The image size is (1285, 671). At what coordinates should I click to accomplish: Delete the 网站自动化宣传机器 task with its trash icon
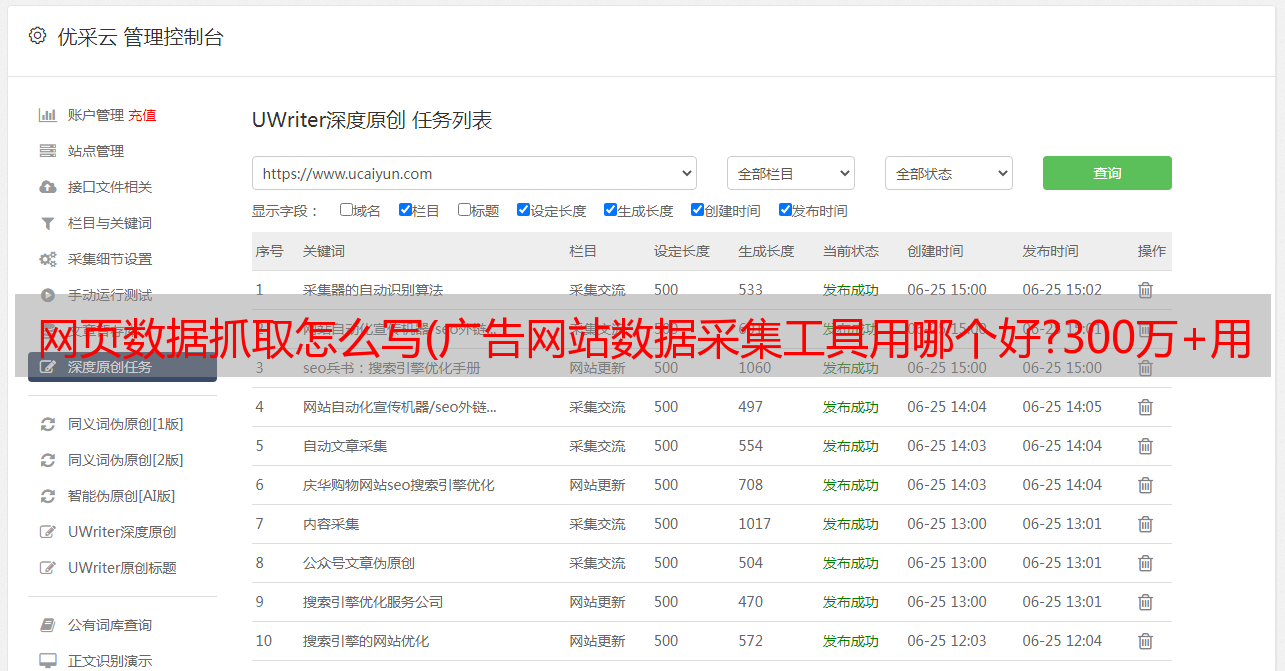coord(1146,407)
